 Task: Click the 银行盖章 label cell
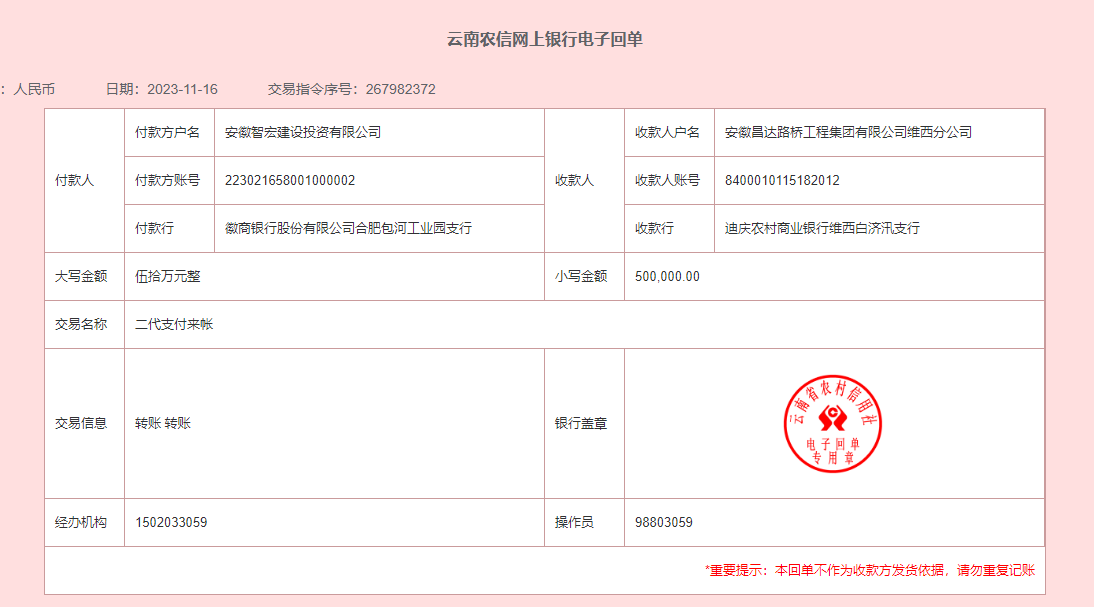581,423
